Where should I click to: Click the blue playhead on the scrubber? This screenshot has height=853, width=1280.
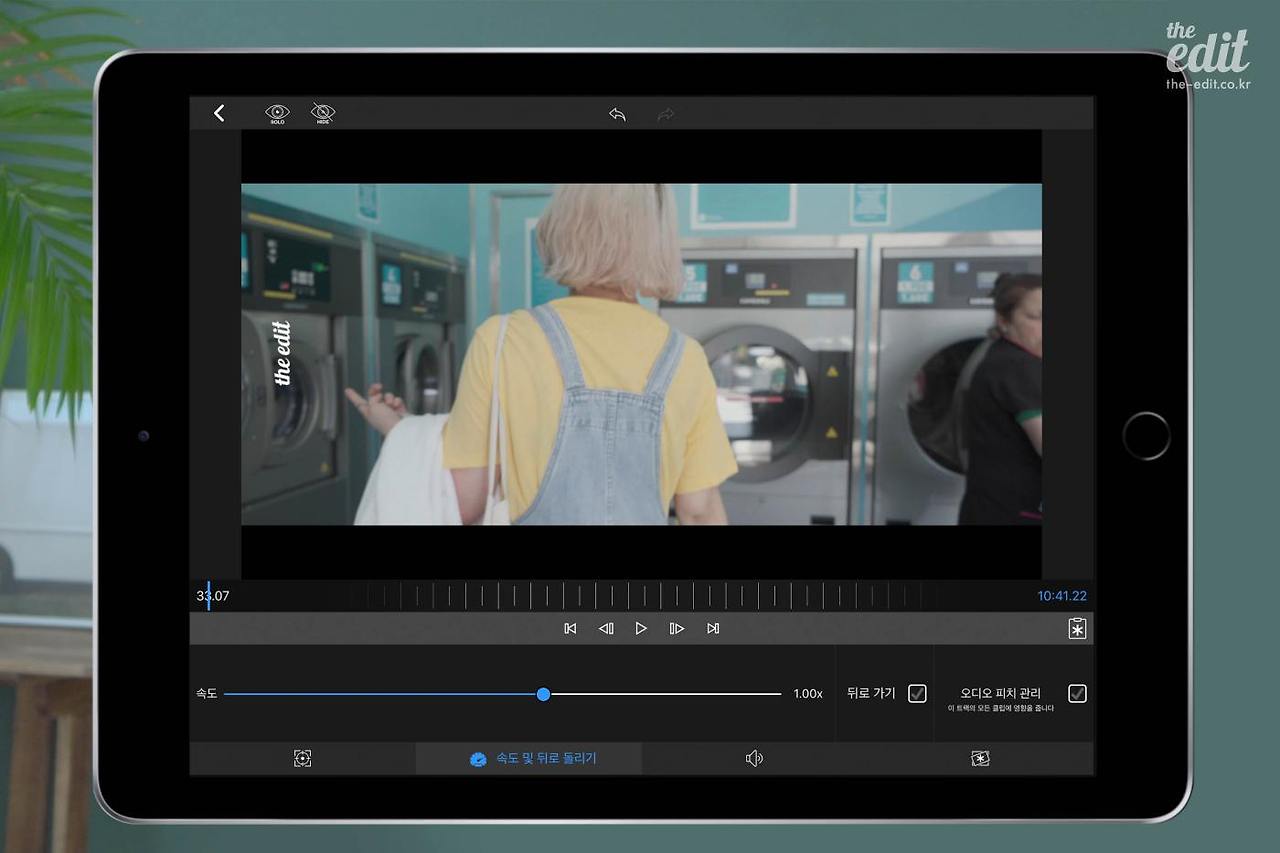[x=208, y=596]
